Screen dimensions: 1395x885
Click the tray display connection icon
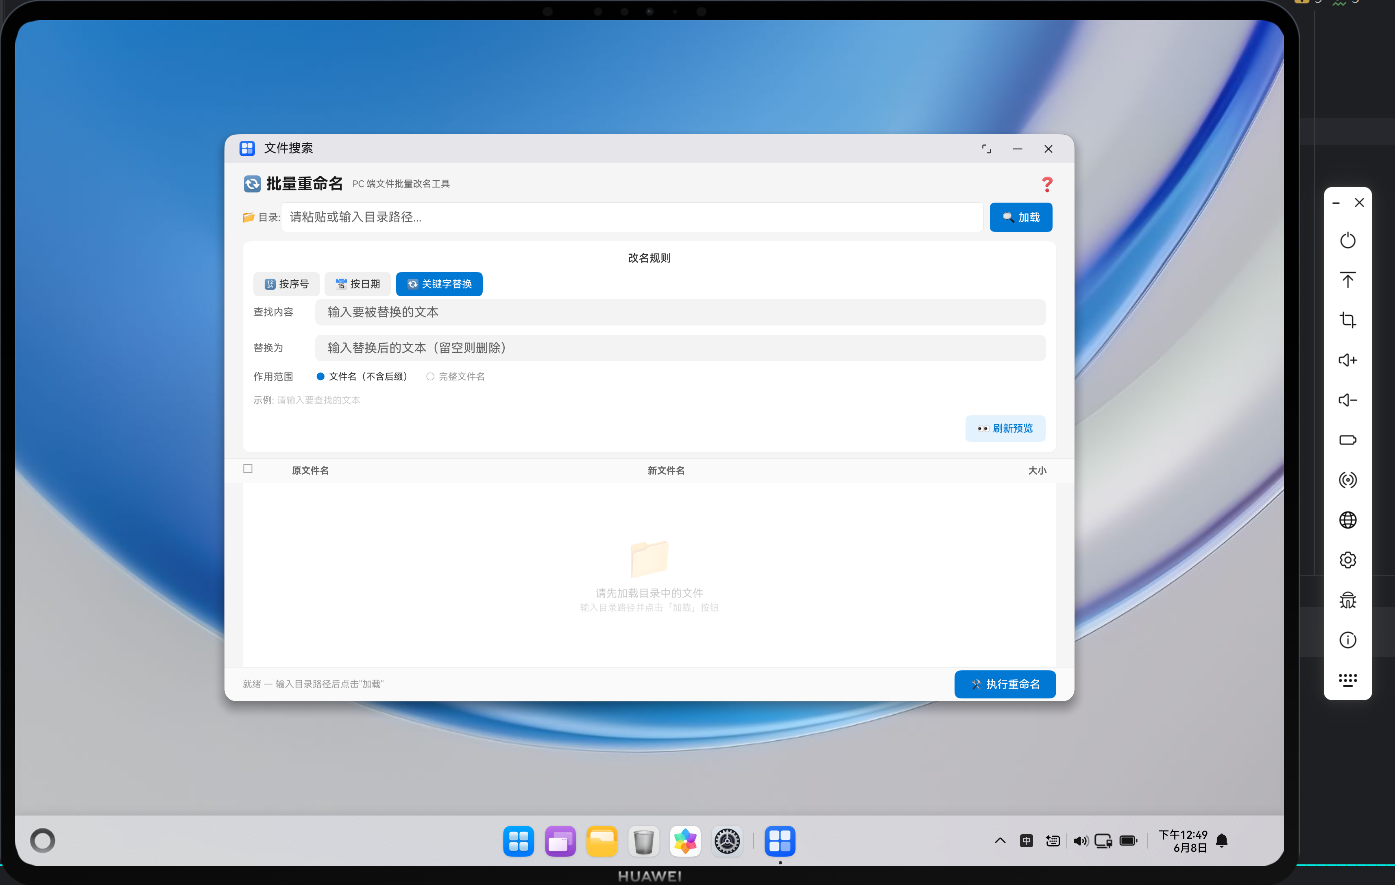pyautogui.click(x=1104, y=841)
